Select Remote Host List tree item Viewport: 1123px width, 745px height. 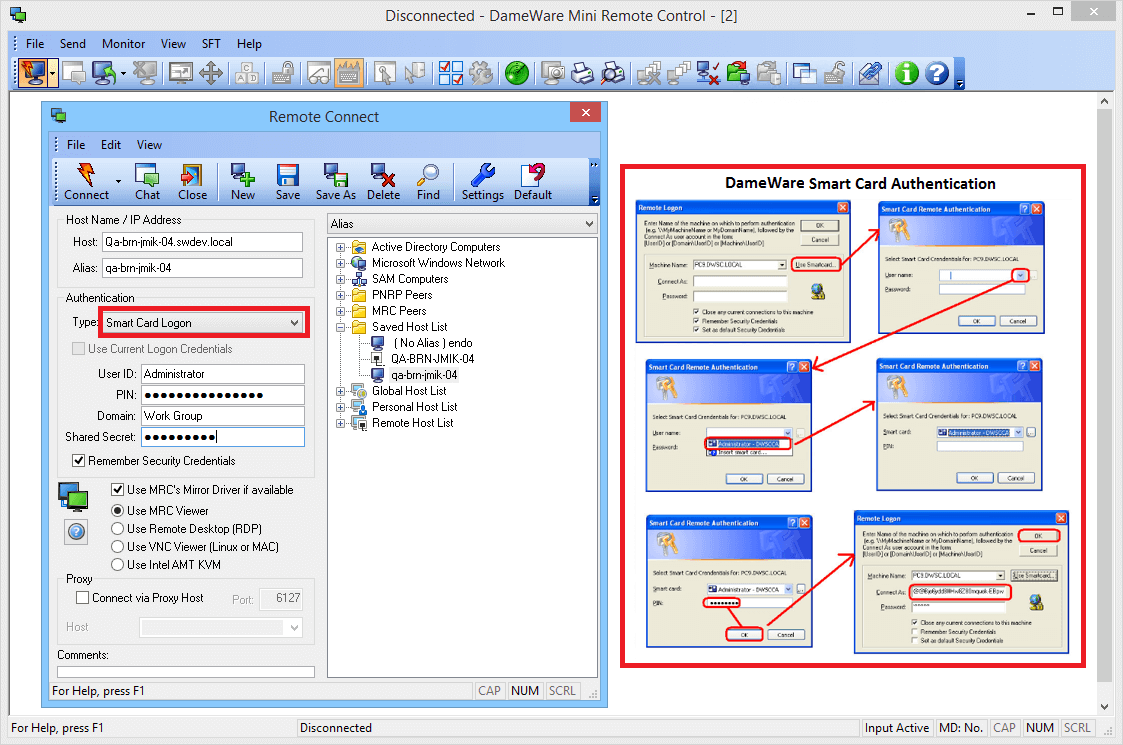click(413, 423)
